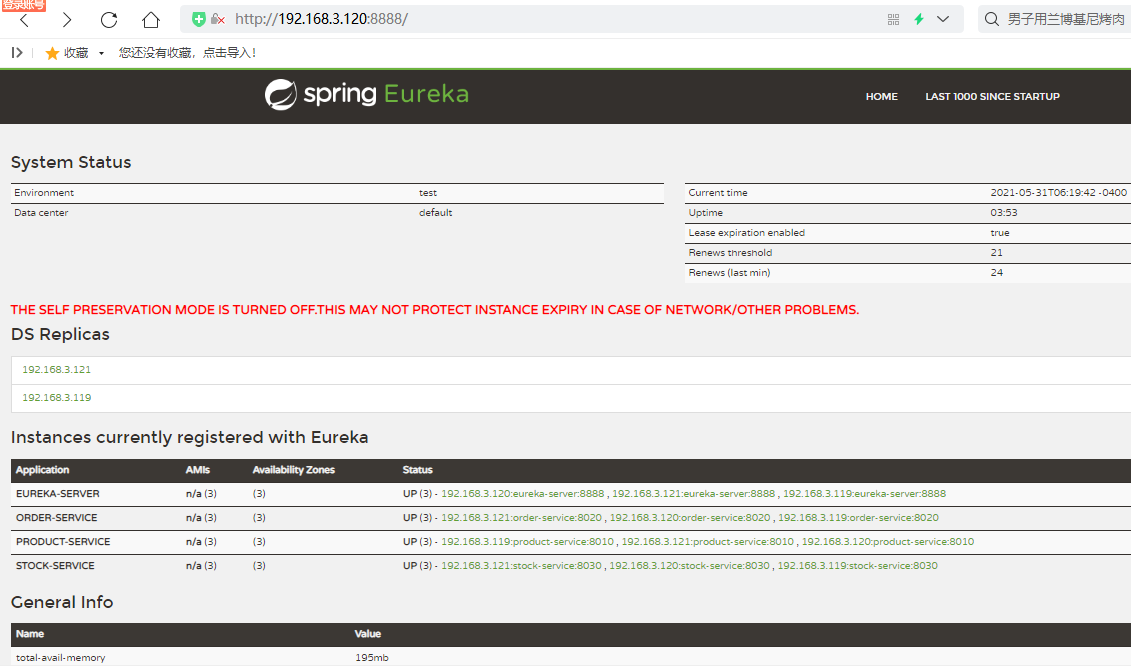Click the 195mb memory value
The image size is (1131, 669).
[x=371, y=657]
